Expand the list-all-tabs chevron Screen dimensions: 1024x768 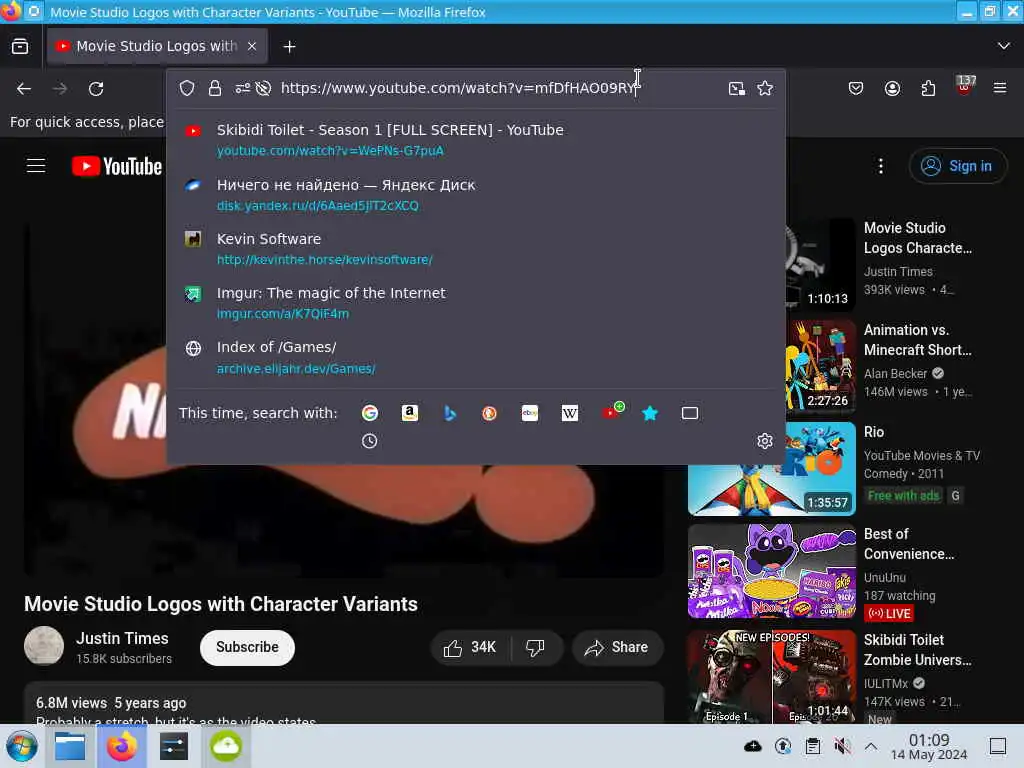(1004, 46)
